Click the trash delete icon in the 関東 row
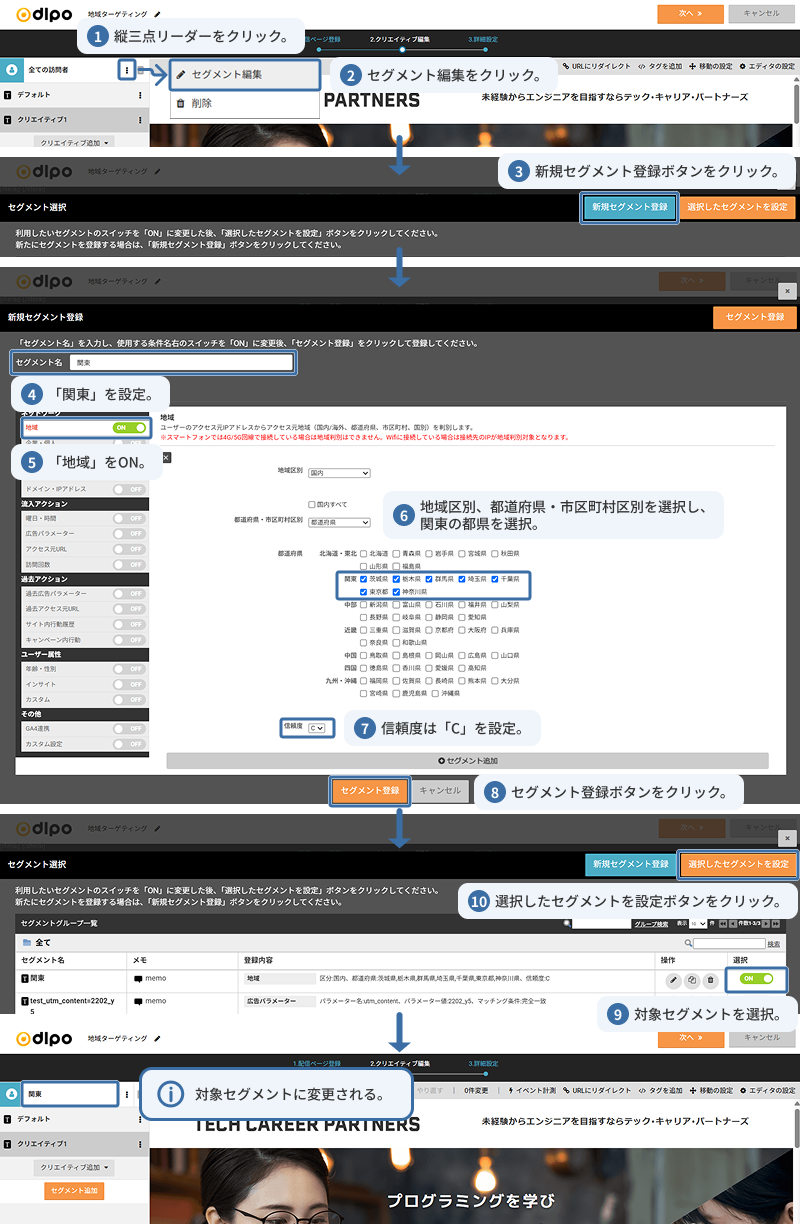The height and width of the screenshot is (1224, 800). click(x=710, y=979)
